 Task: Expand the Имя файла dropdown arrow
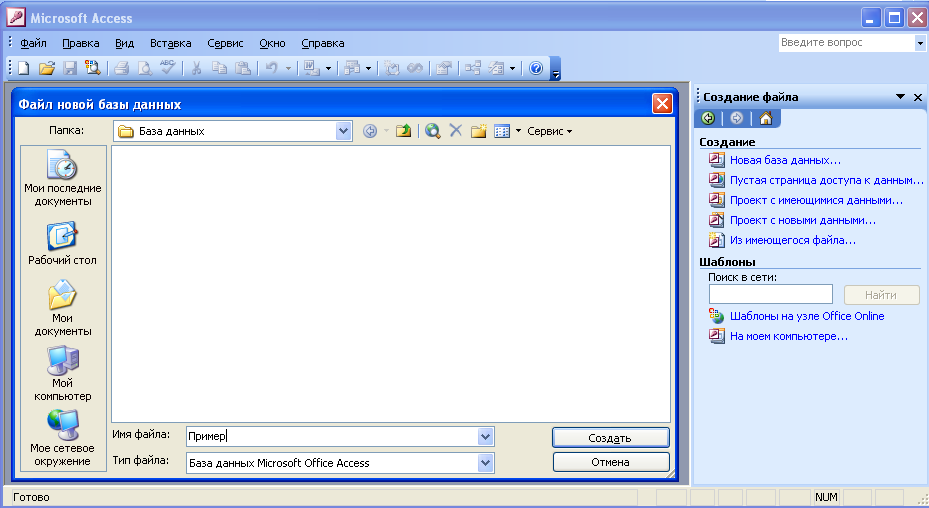[x=485, y=437]
